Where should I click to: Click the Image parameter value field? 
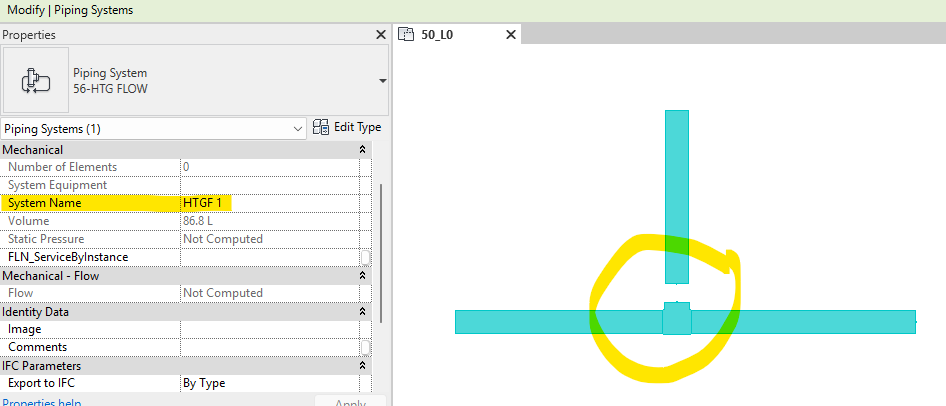(270, 329)
